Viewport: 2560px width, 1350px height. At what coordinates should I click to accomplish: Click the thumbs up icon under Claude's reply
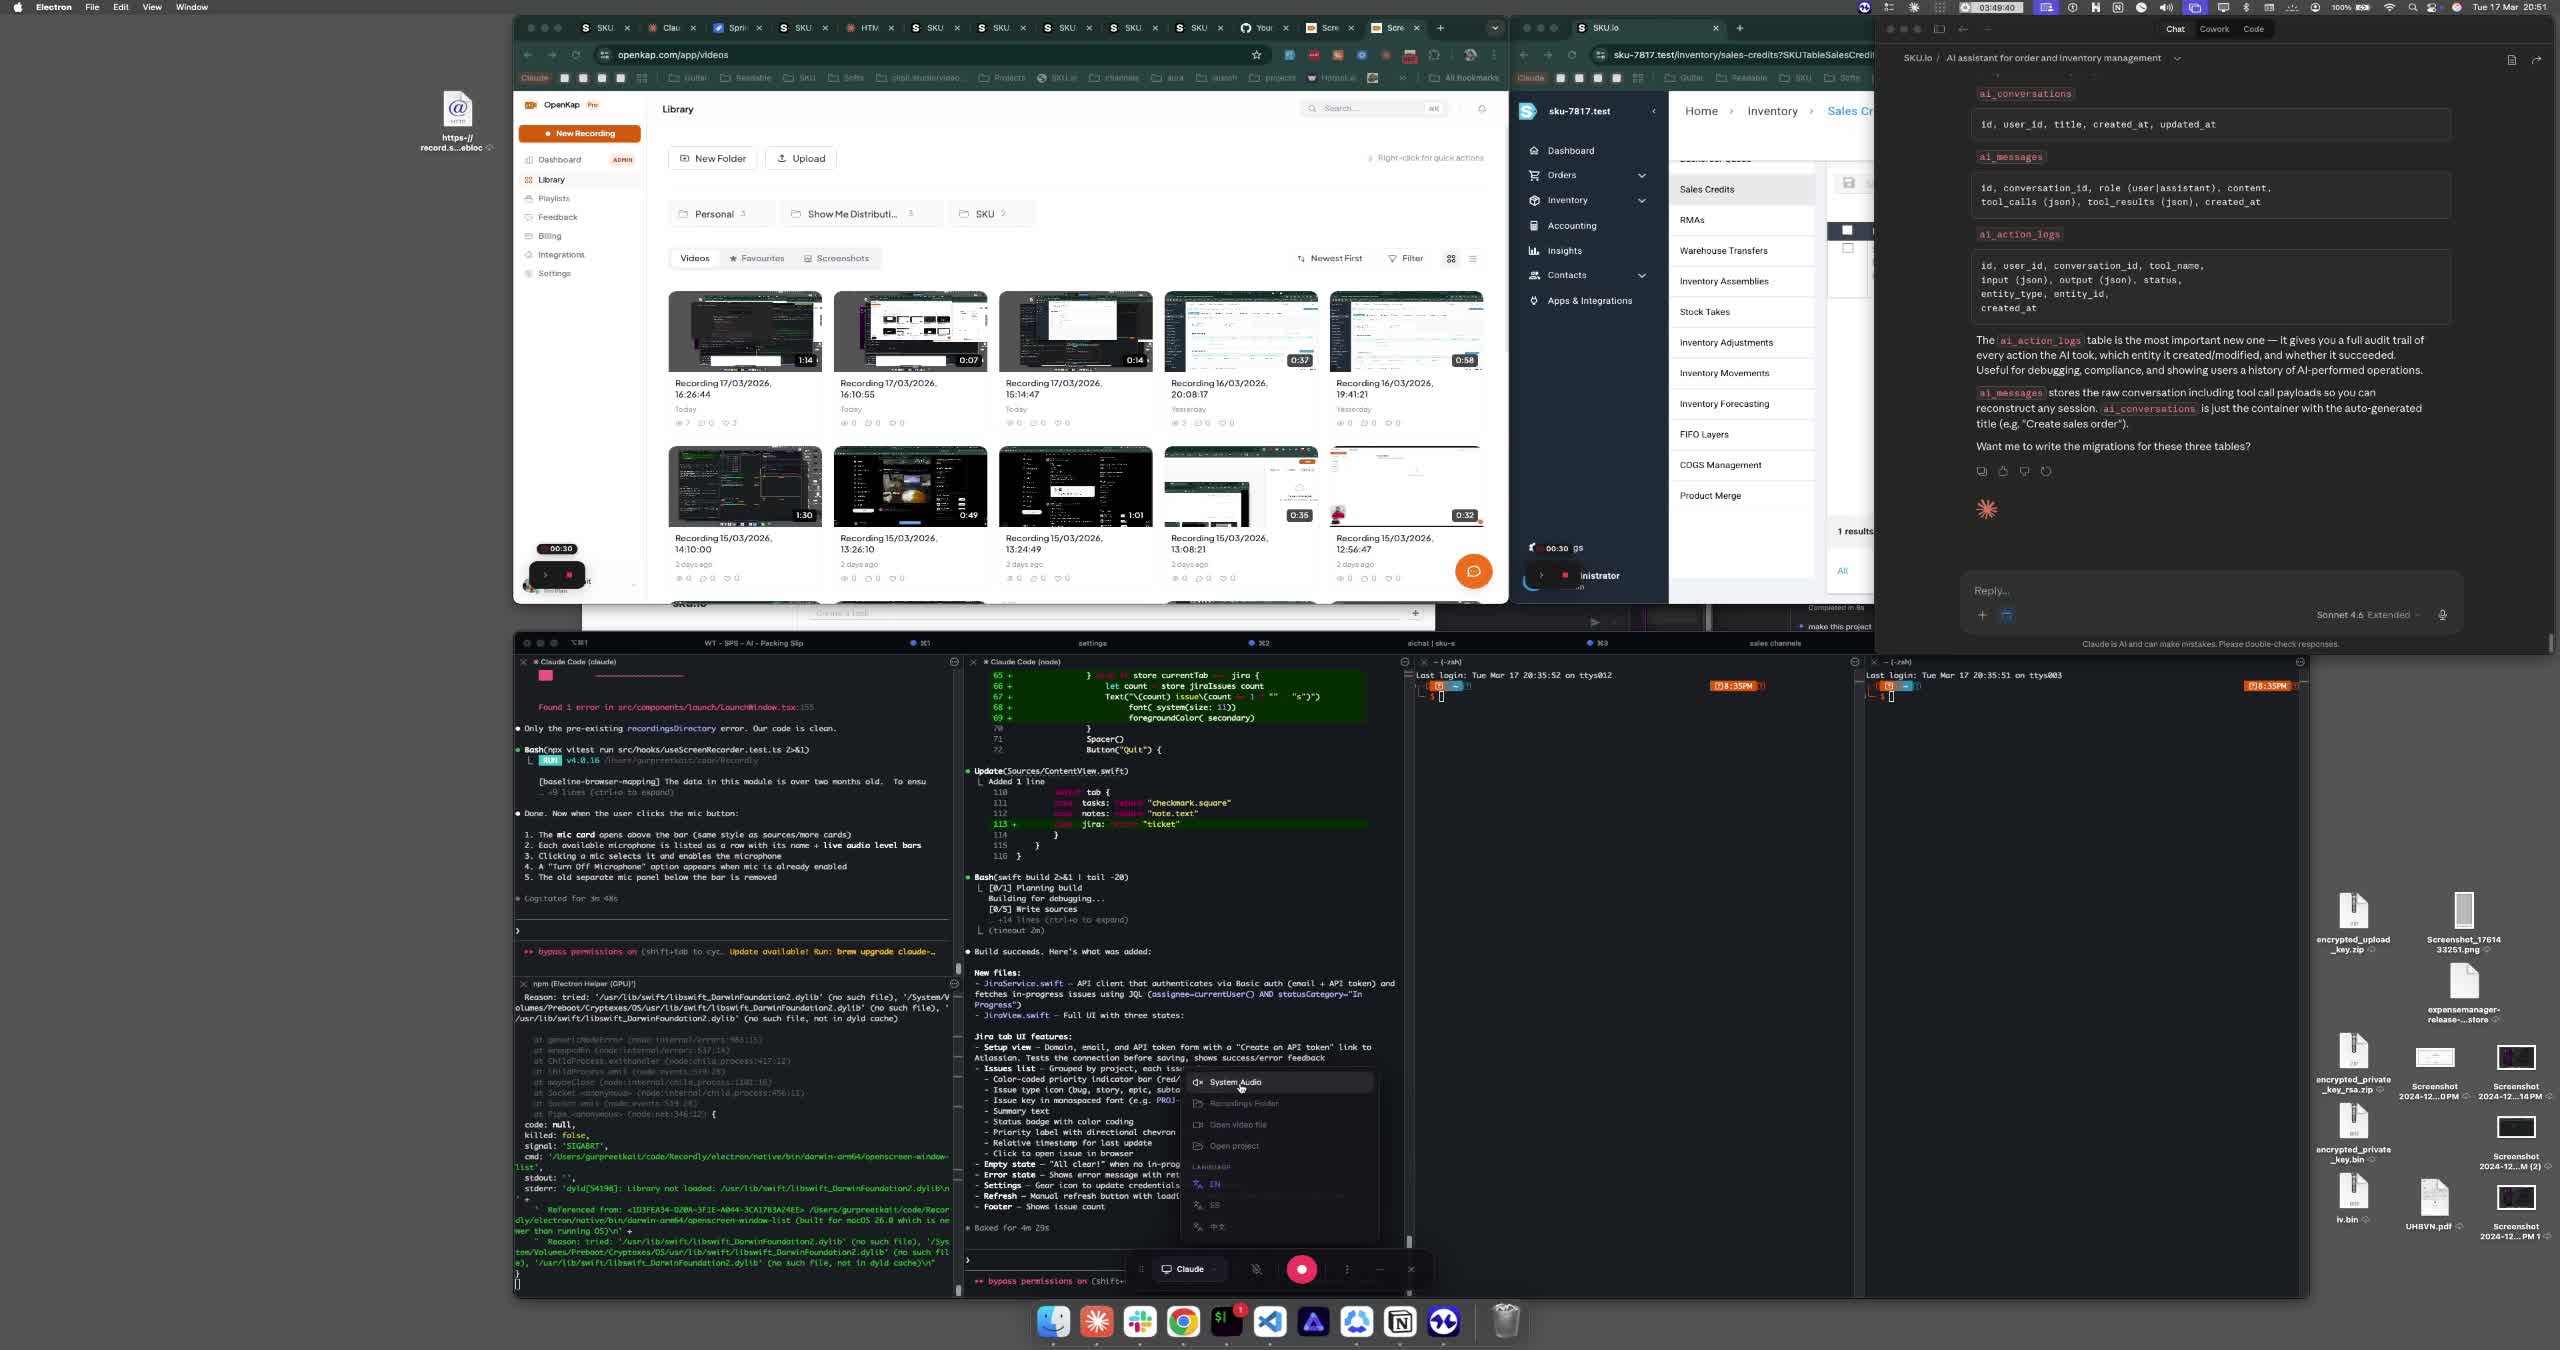[2003, 471]
